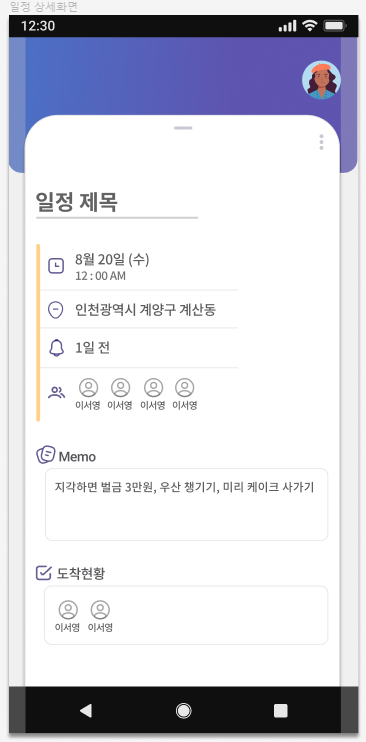Tap the Android back navigation button
This screenshot has width=366, height=742.
pos(86,710)
